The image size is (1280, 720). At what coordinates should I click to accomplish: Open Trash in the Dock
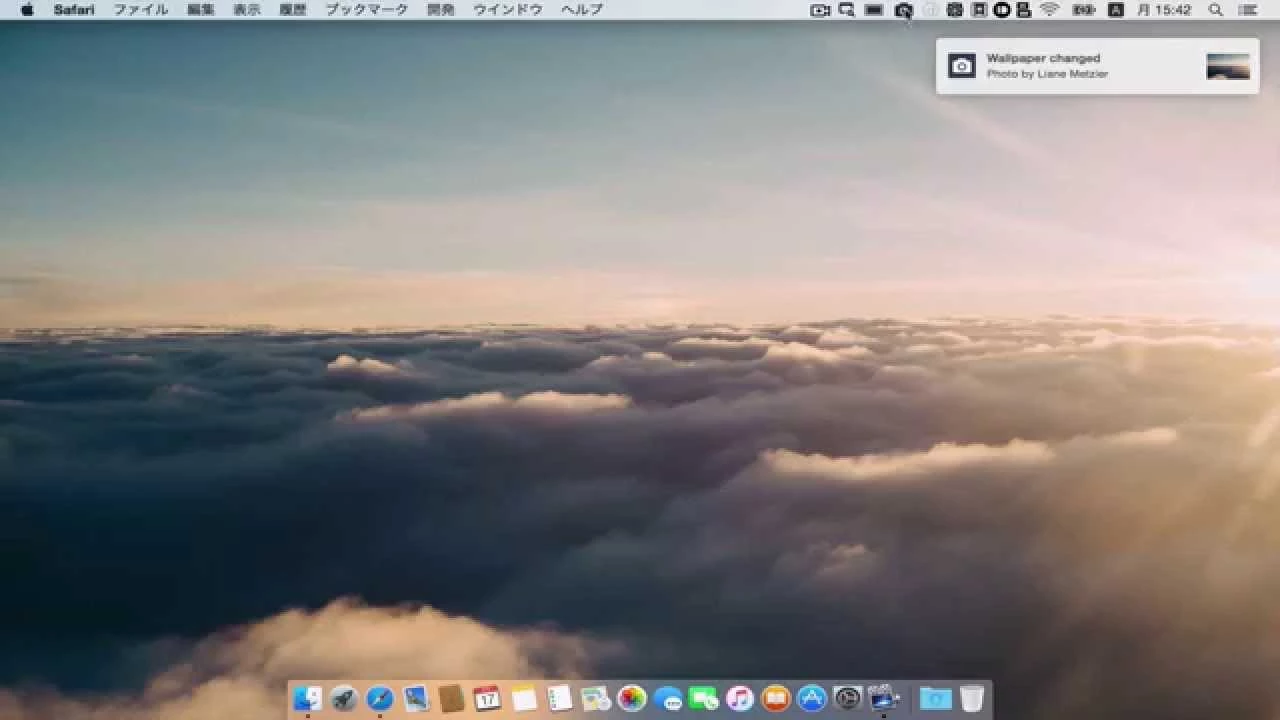972,698
